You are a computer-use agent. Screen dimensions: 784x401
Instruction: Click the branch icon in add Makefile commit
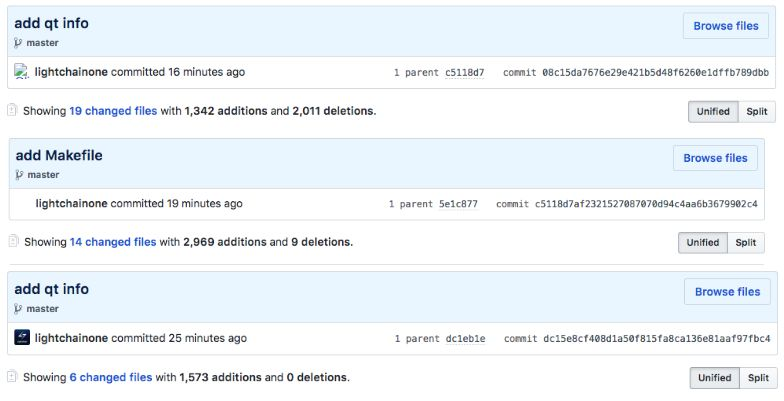click(x=19, y=175)
